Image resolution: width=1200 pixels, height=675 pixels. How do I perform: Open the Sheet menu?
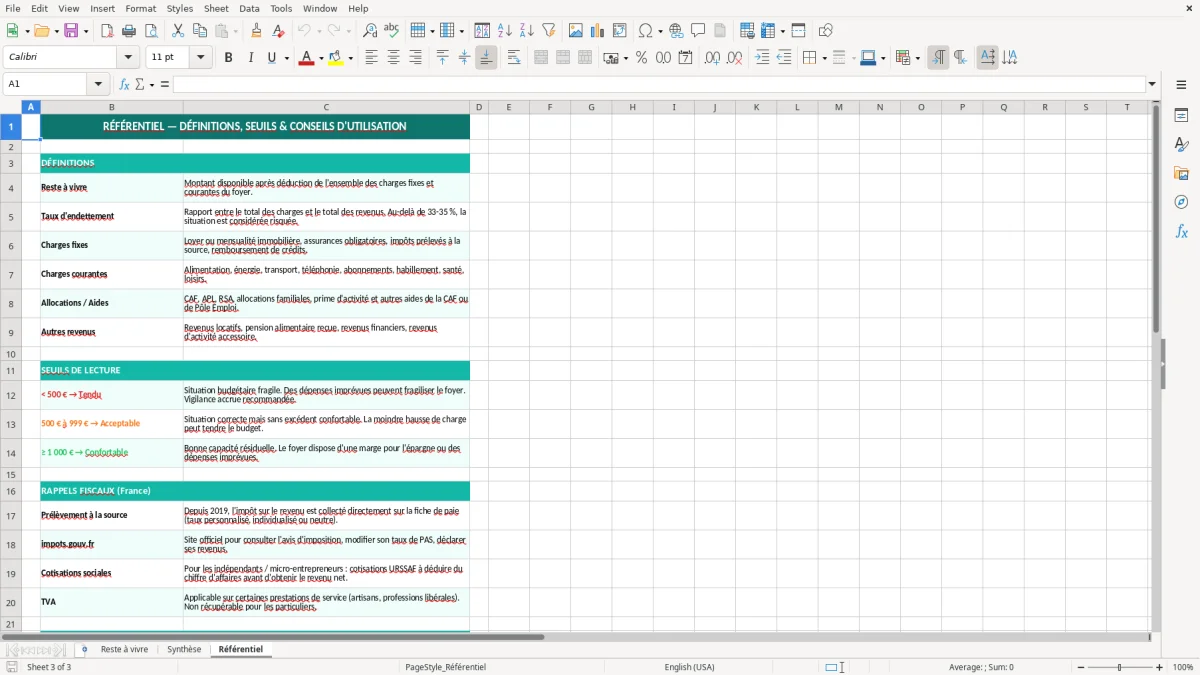216,8
